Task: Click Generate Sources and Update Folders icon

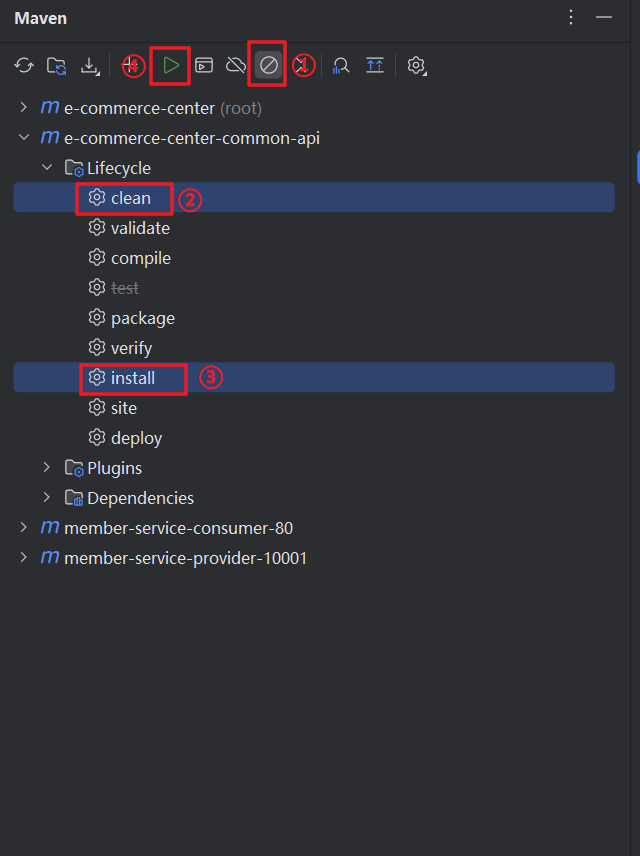Action: (57, 66)
